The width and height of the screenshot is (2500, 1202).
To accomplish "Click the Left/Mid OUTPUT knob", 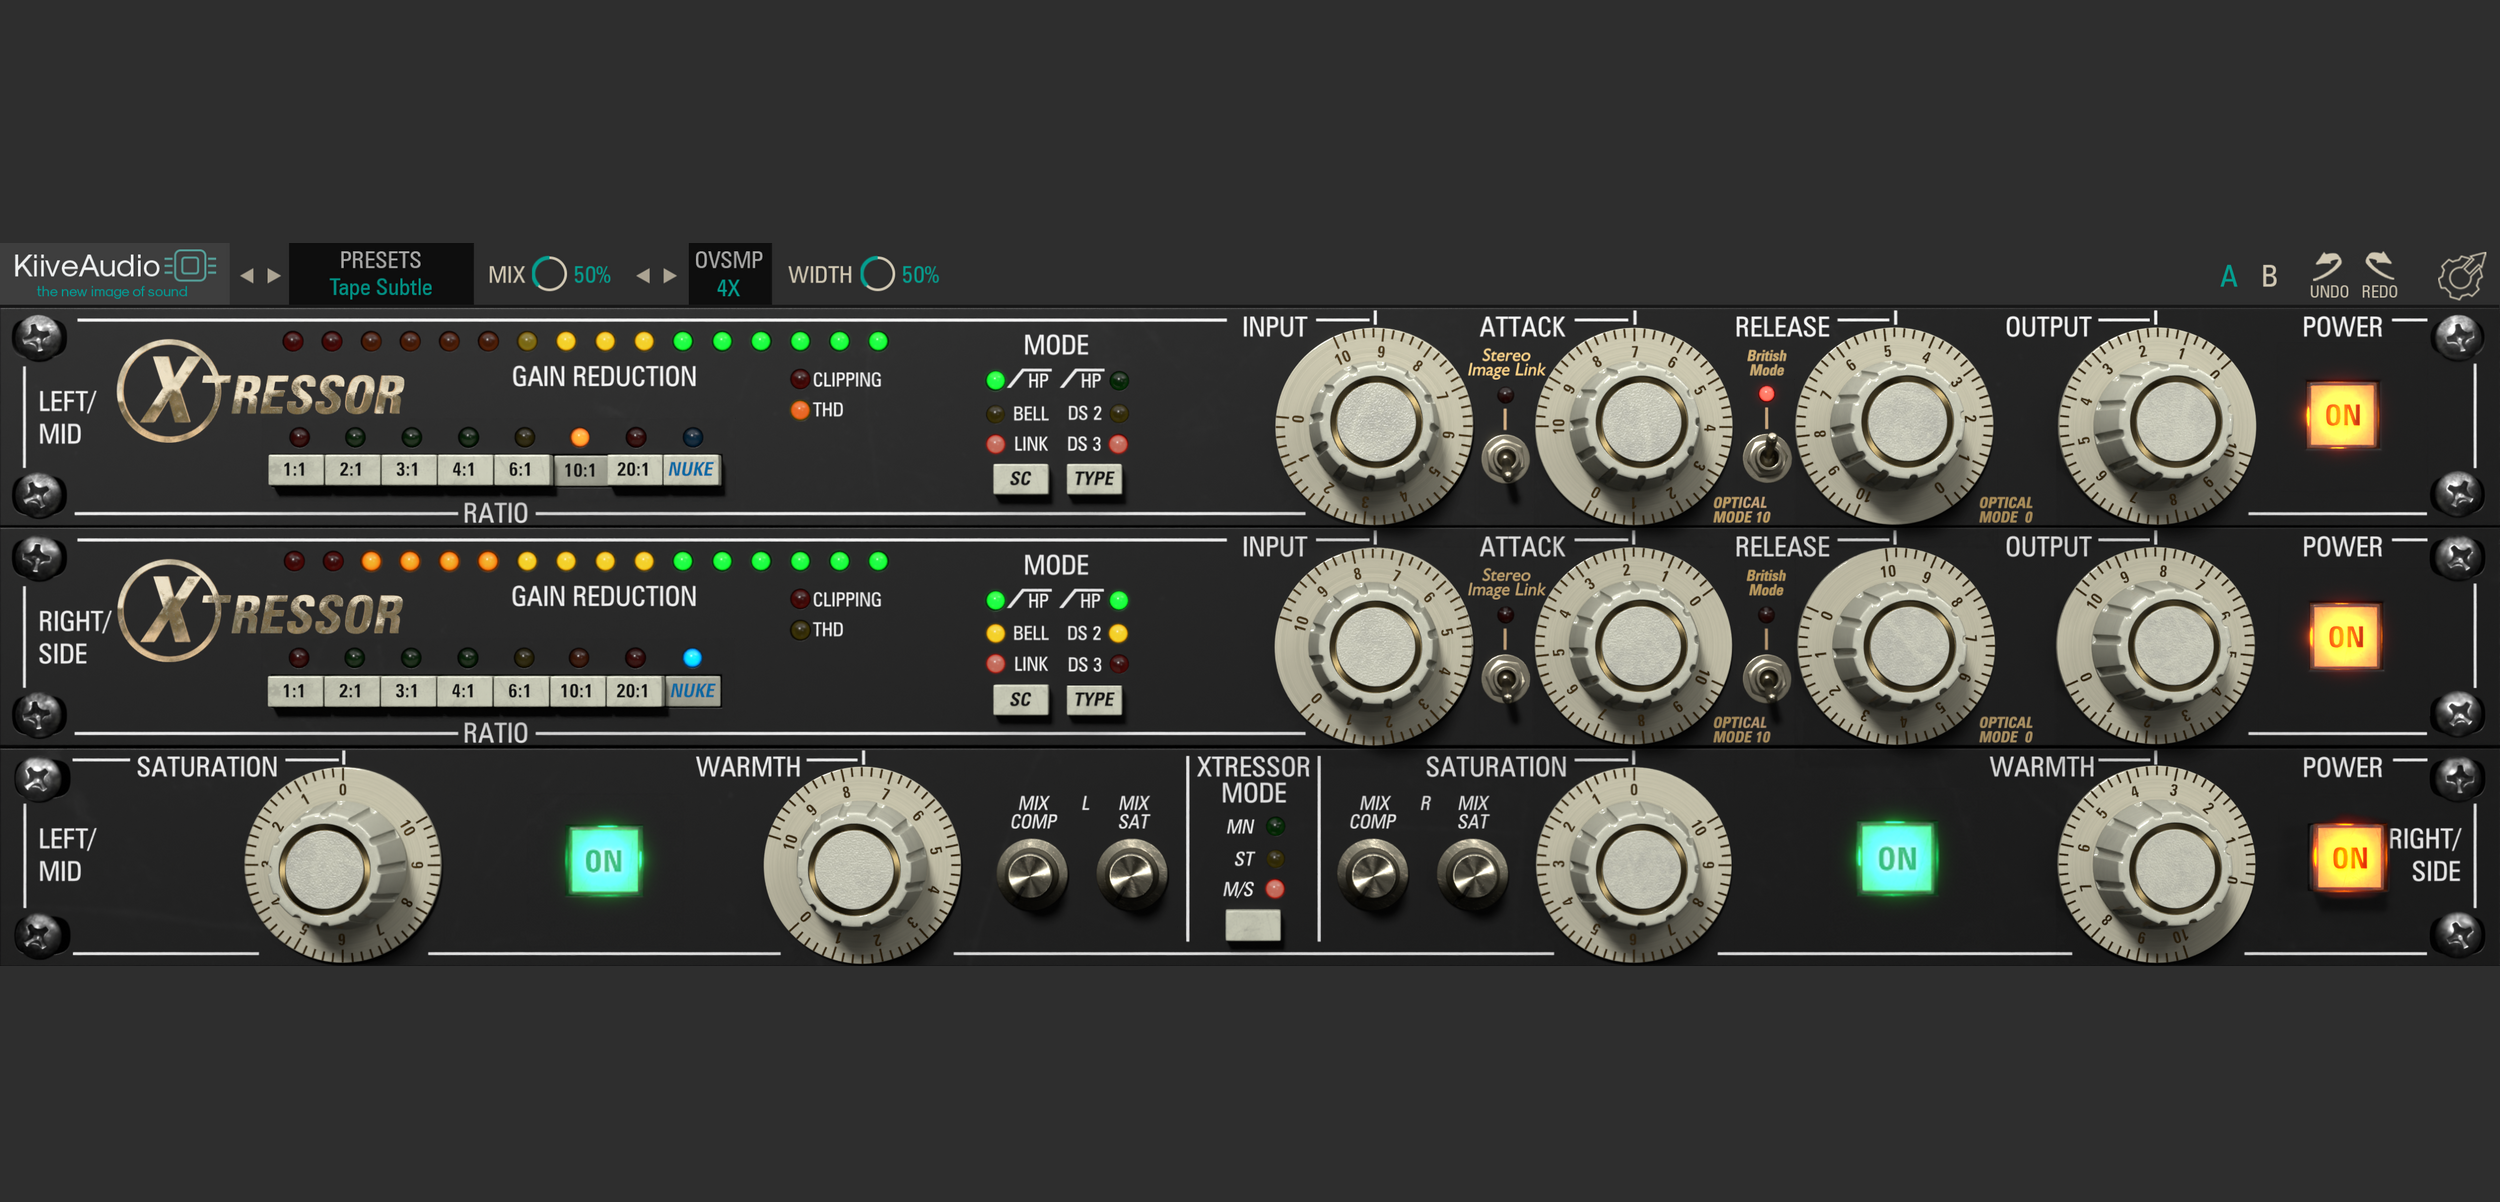I will tap(2157, 425).
